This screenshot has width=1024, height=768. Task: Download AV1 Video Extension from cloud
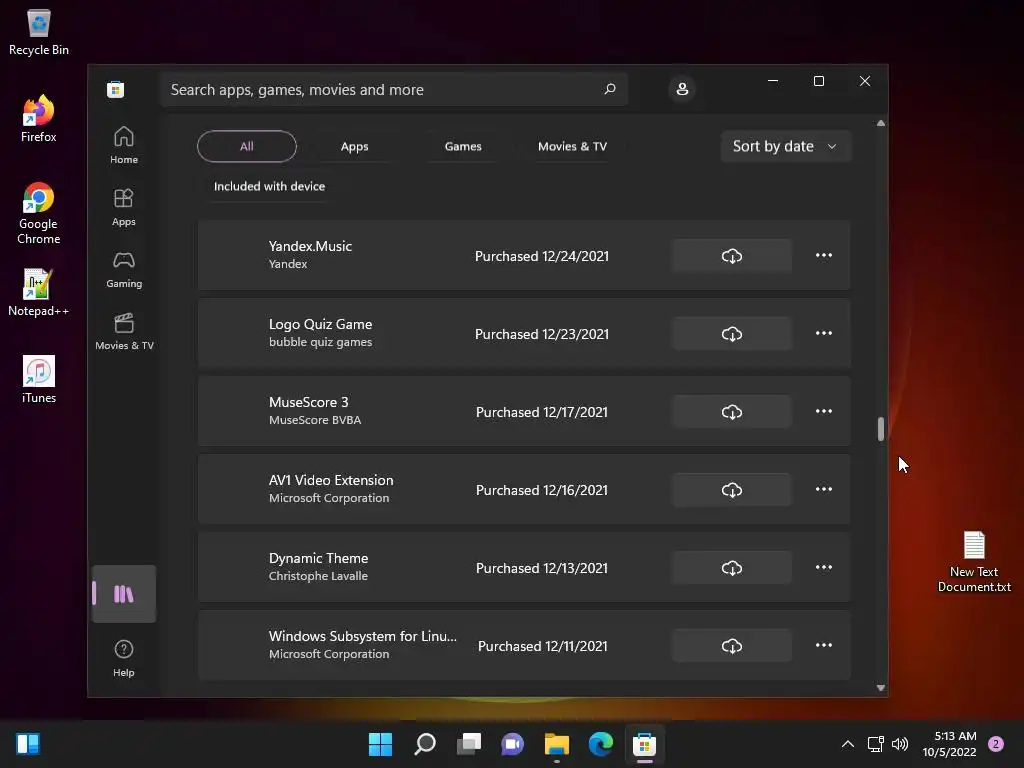pyautogui.click(x=731, y=490)
